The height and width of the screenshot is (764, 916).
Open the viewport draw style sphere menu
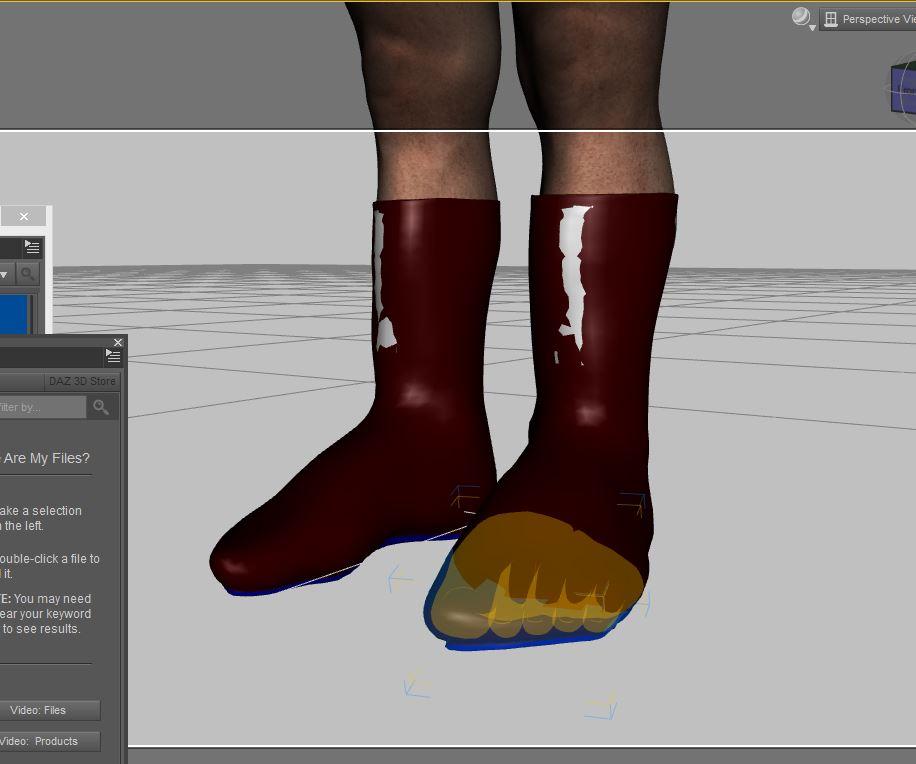[802, 18]
